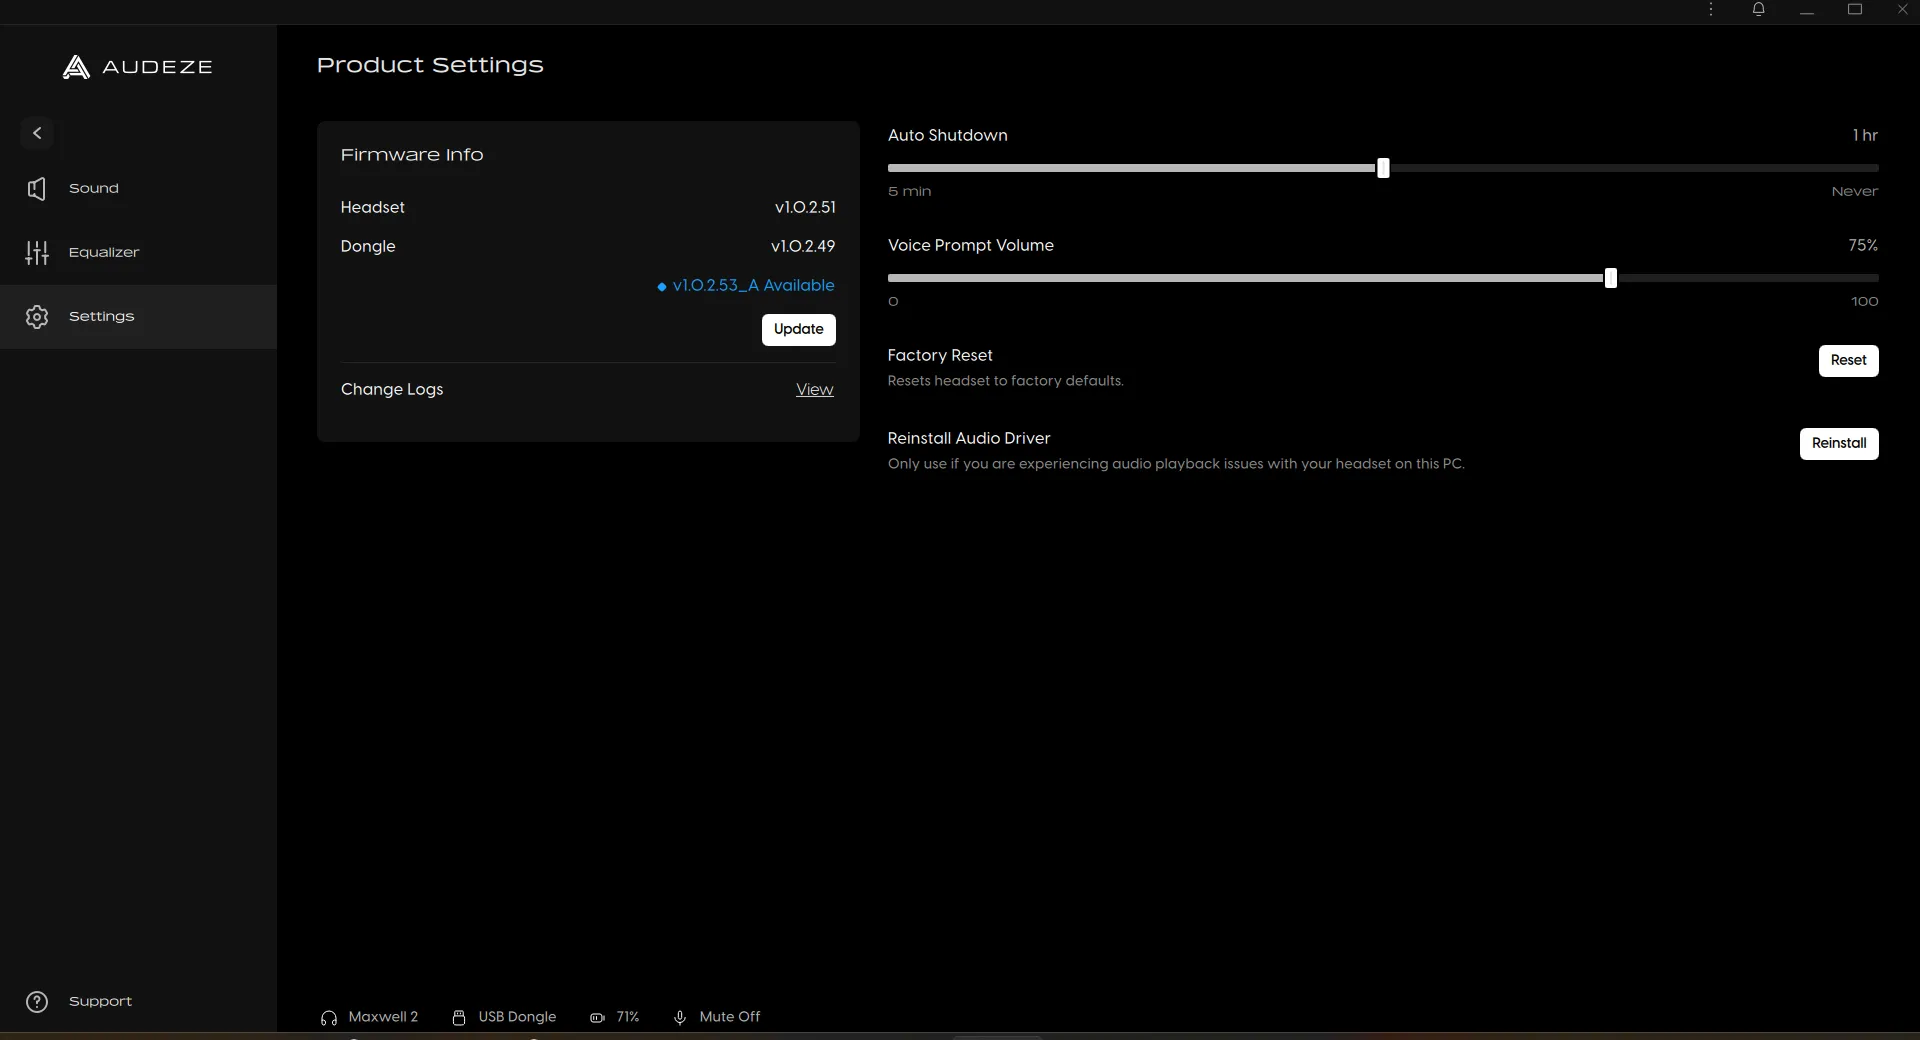The height and width of the screenshot is (1040, 1920).
Task: Click the battery level icon
Action: point(597,1018)
